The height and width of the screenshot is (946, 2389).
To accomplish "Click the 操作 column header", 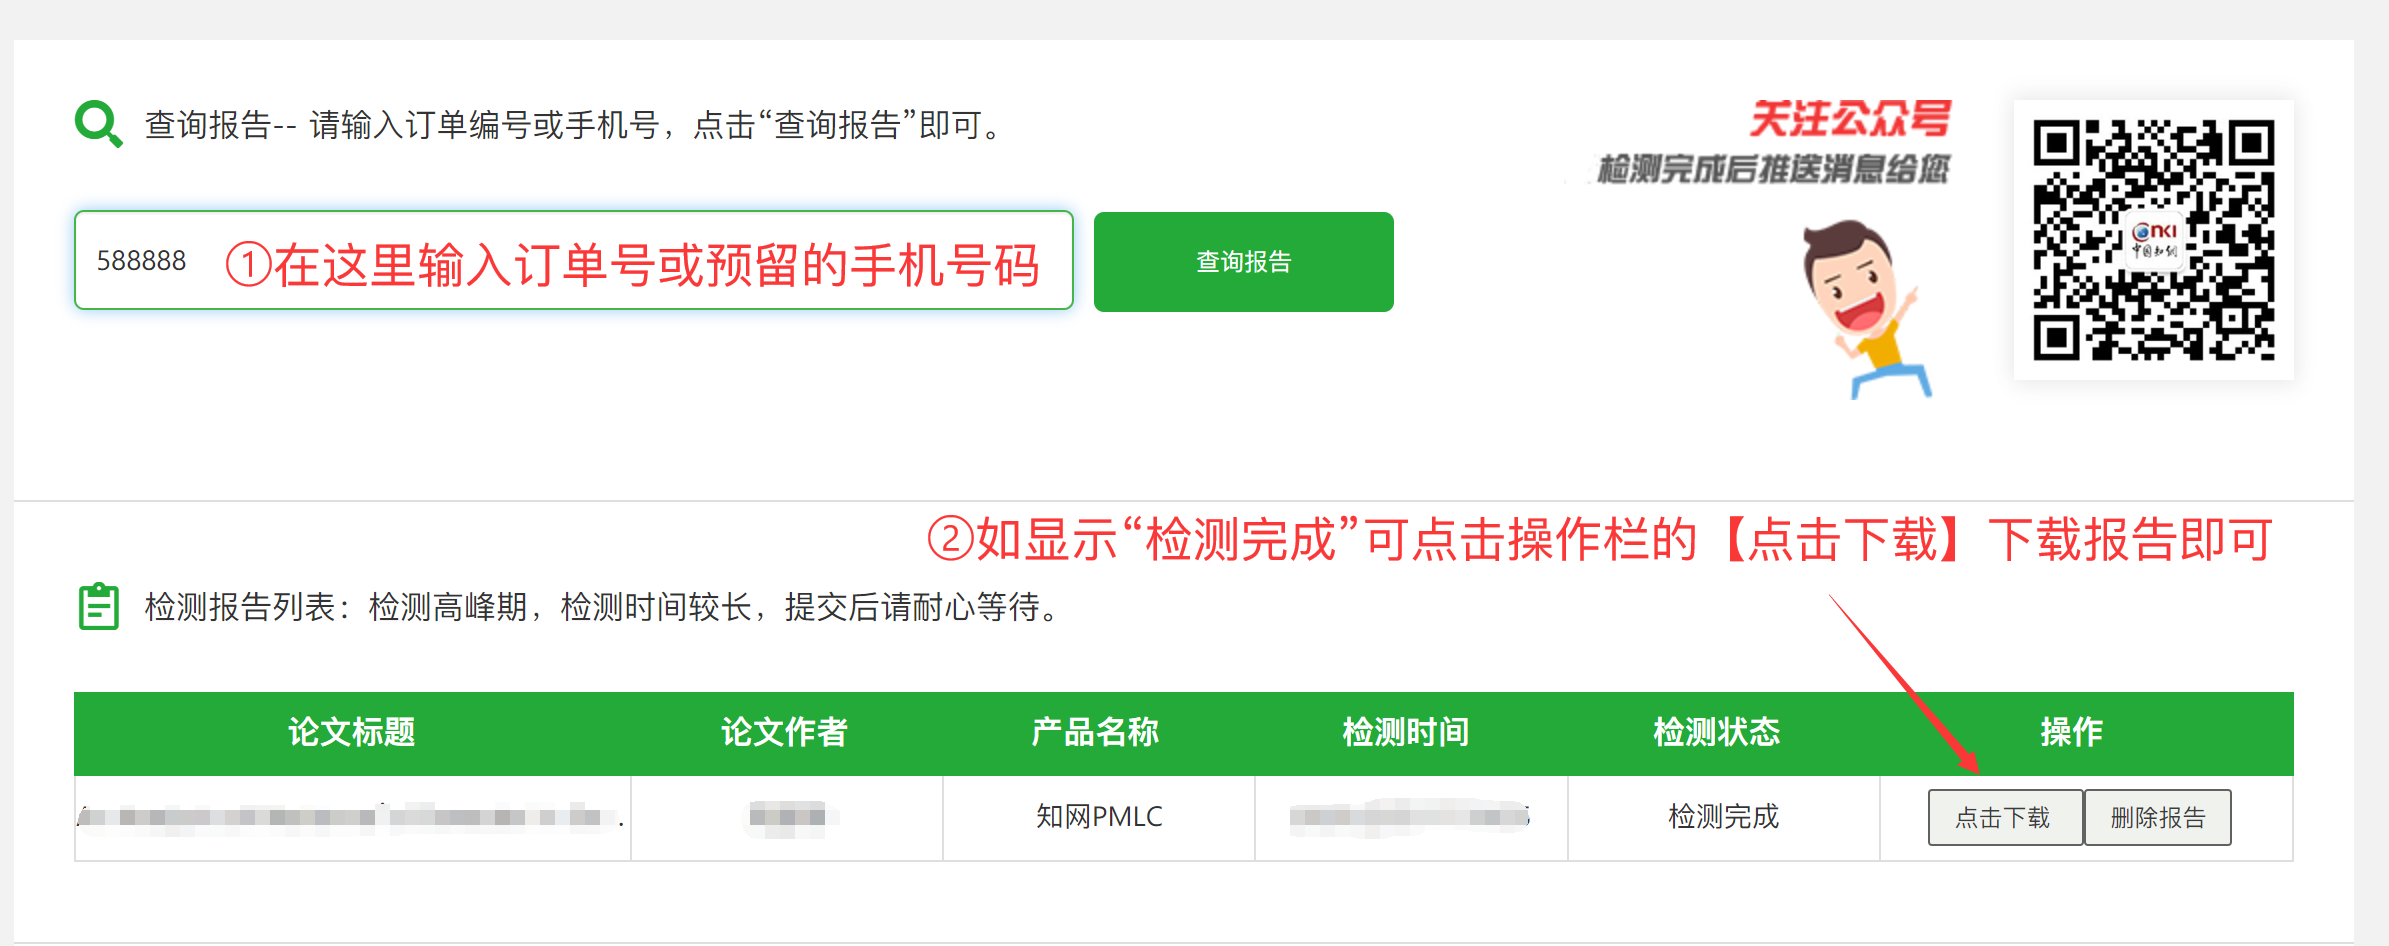I will (x=2069, y=733).
